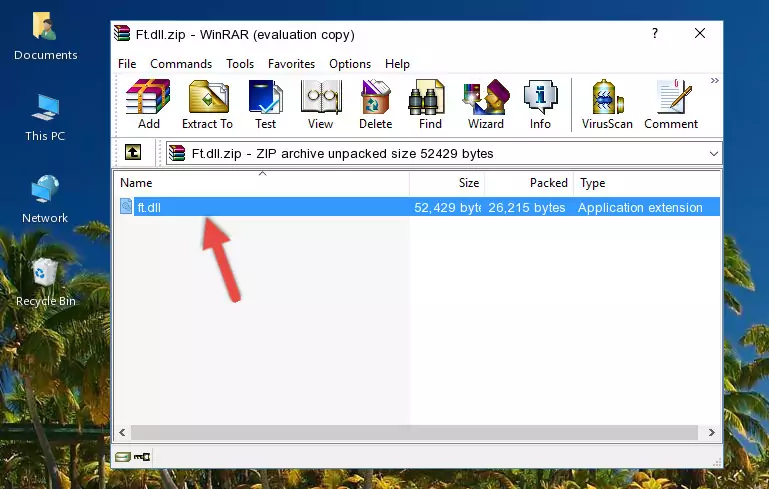This screenshot has width=769, height=489.
Task: Click the horizontal scrollbar right arrow
Action: click(x=711, y=432)
